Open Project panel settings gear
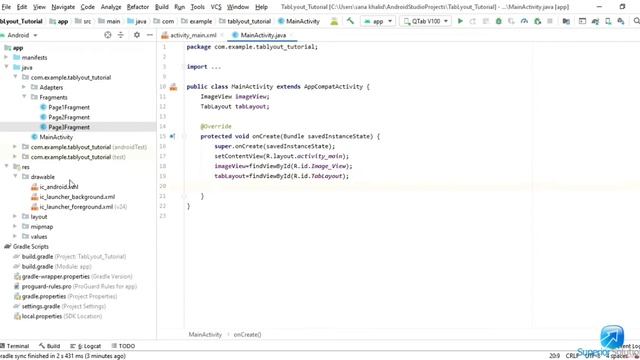 click(x=137, y=35)
